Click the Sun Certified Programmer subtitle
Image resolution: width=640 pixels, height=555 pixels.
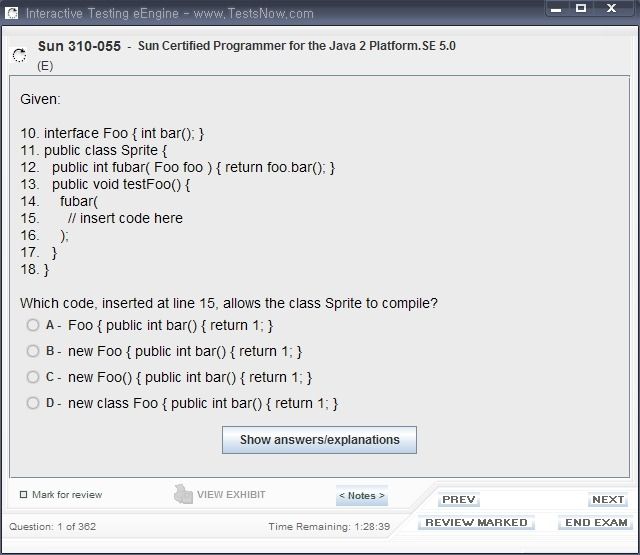click(x=297, y=46)
